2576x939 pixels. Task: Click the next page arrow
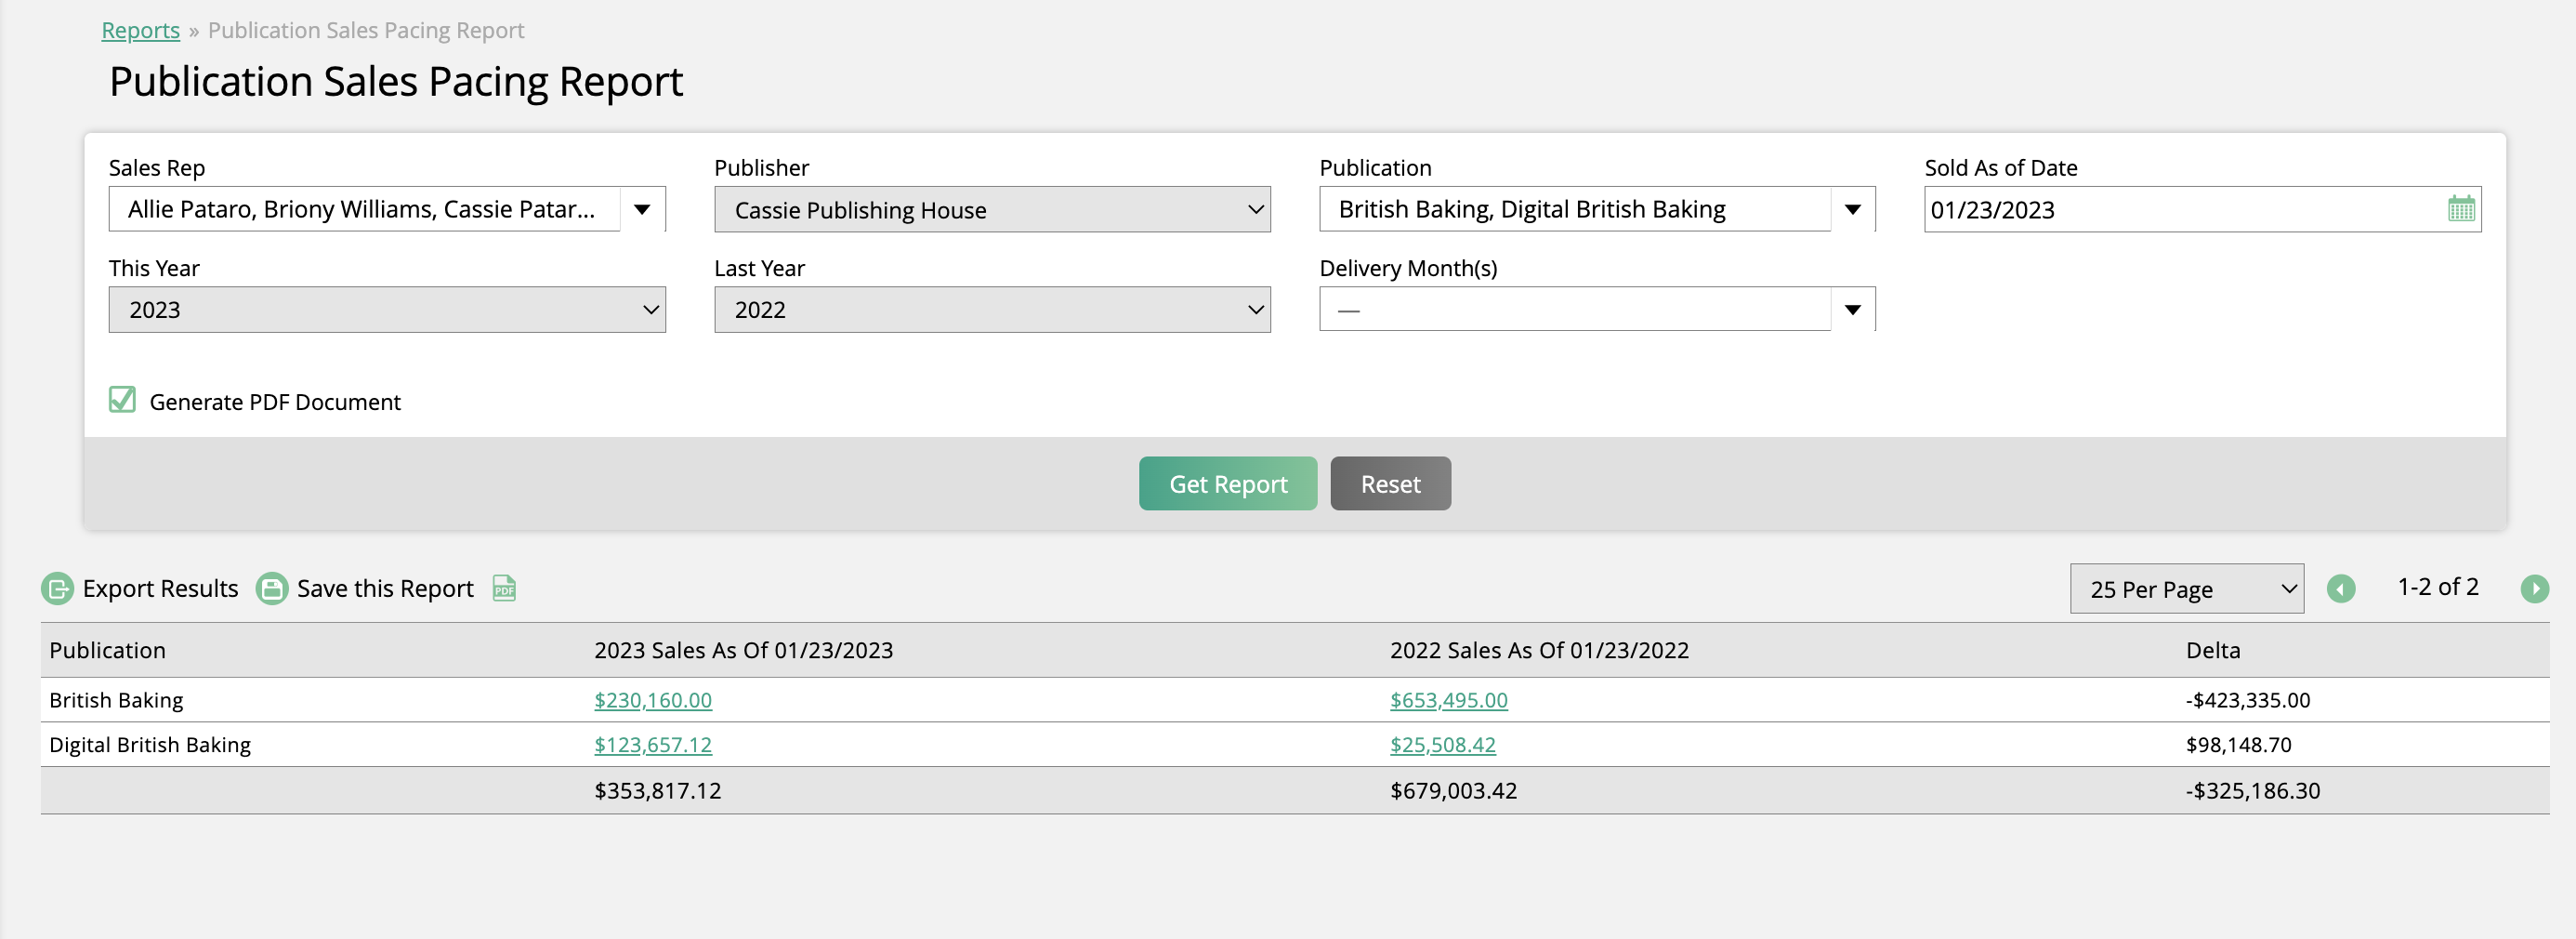tap(2535, 588)
